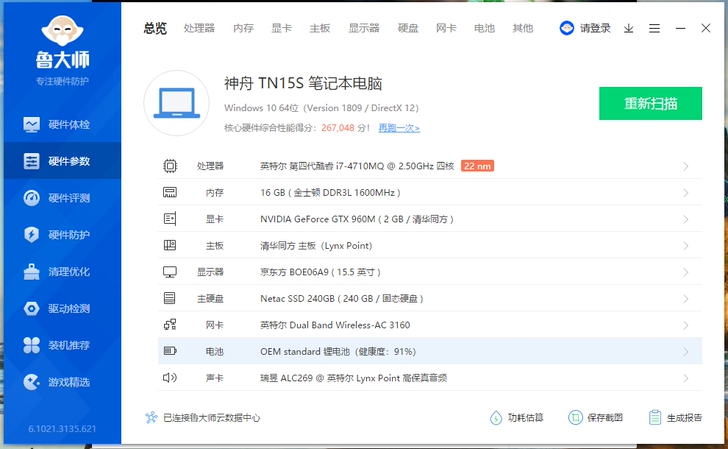Click the memory row icon
Viewport: 728px width, 449px height.
pos(170,192)
